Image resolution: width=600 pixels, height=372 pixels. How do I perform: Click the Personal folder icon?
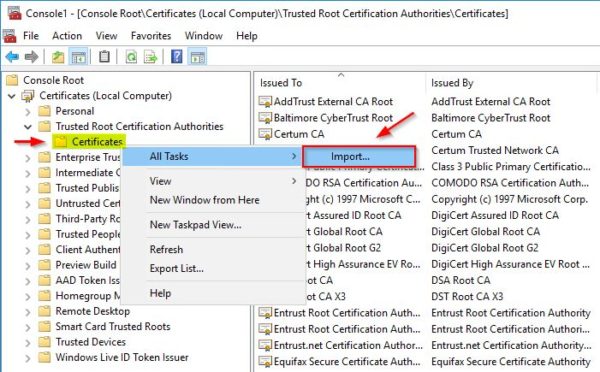(x=44, y=111)
